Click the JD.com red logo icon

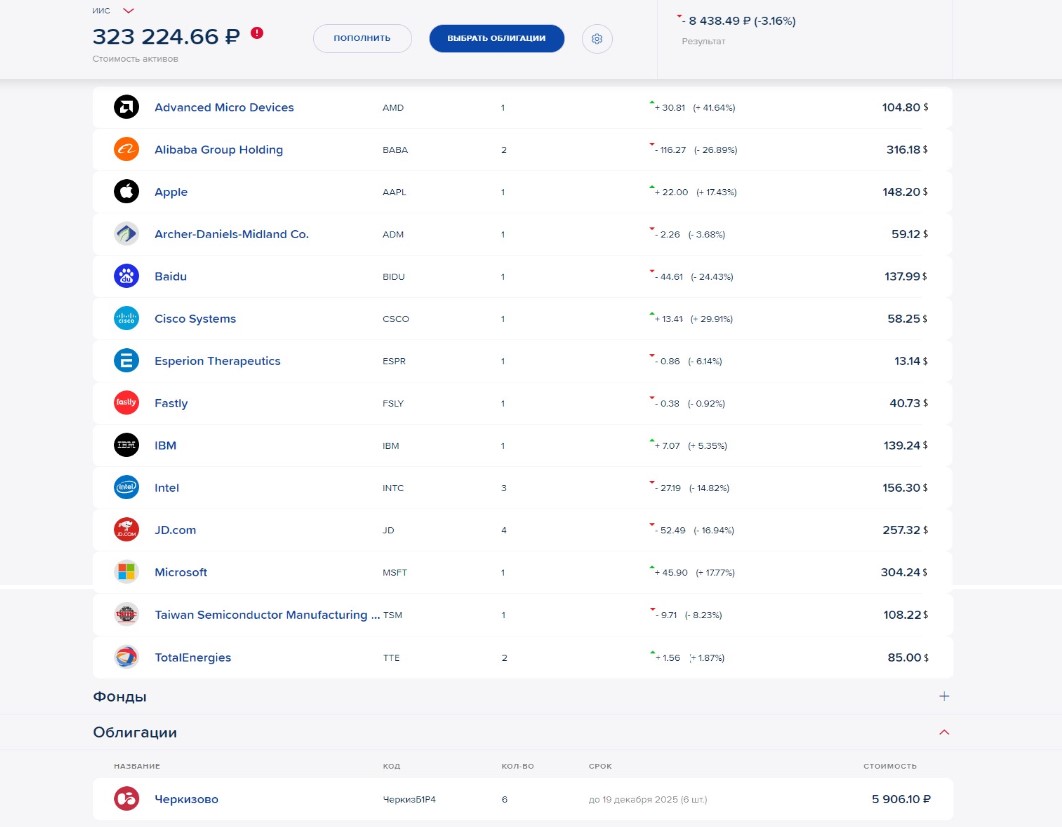click(126, 530)
